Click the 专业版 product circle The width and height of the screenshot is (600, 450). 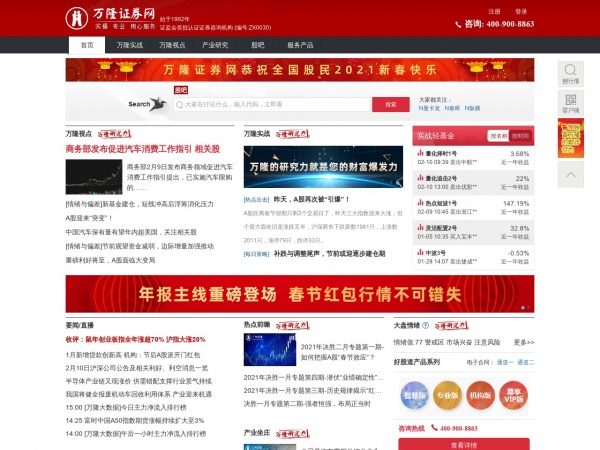pos(447,395)
